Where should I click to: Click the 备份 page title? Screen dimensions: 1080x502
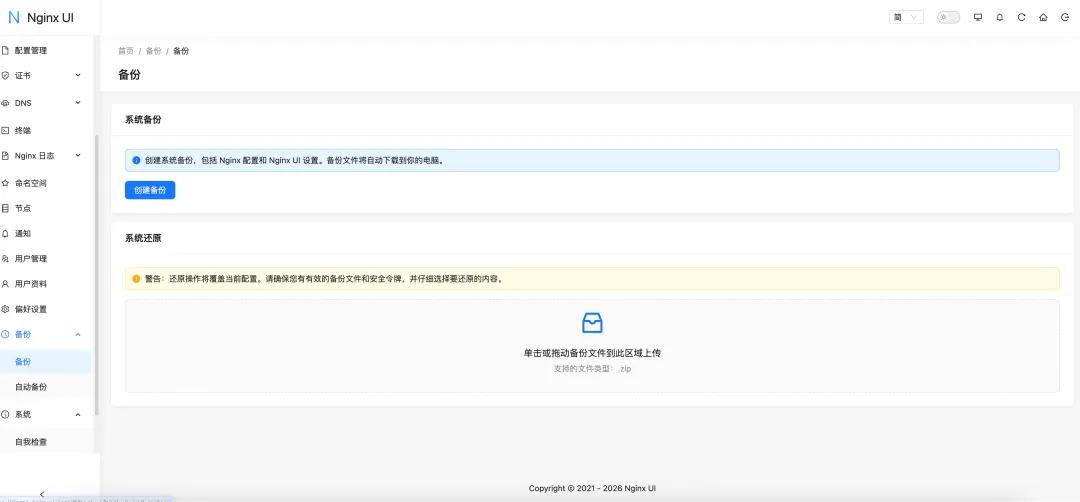coord(129,74)
